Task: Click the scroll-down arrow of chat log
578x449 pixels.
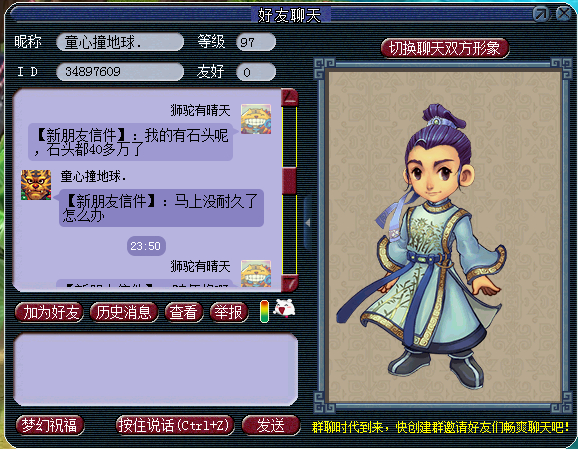Action: tap(289, 283)
